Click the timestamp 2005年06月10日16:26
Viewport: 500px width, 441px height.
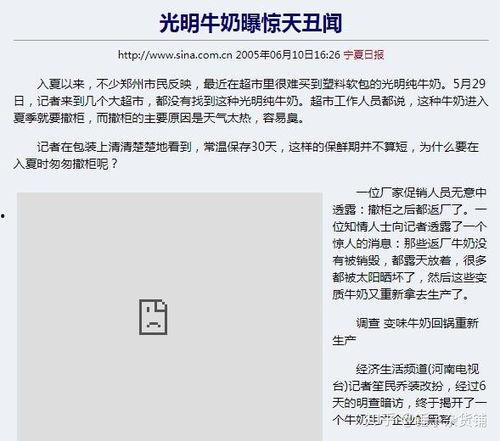[x=288, y=55]
